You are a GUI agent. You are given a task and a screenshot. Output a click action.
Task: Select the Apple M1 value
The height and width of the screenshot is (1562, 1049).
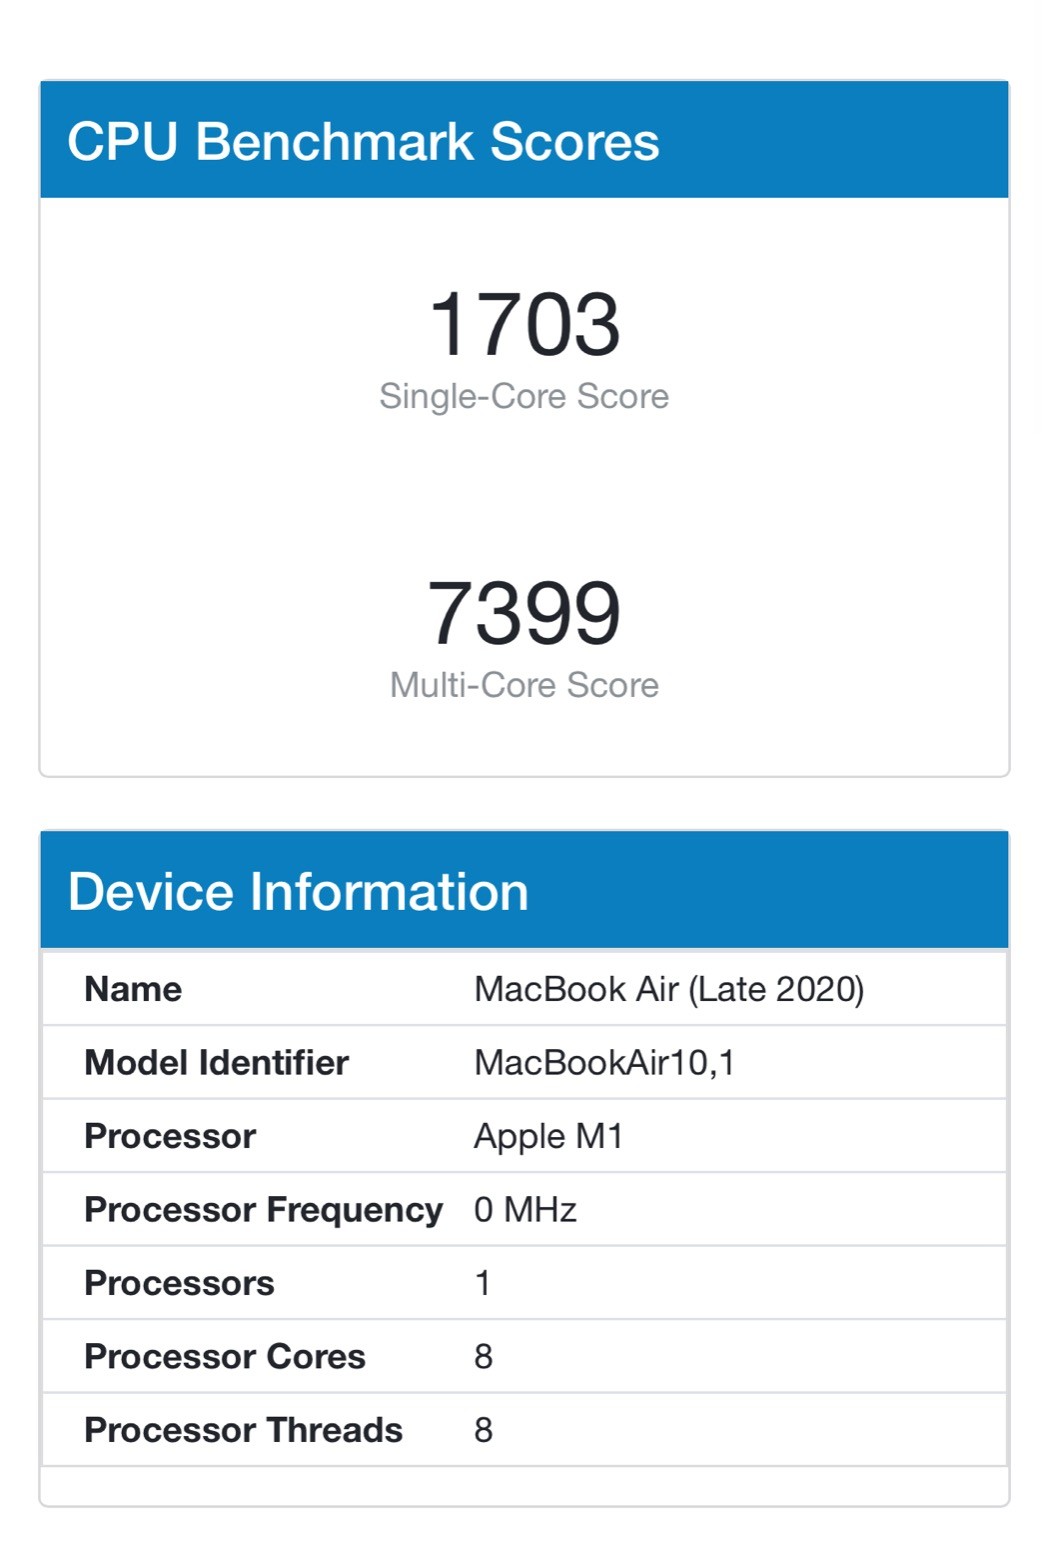point(548,1137)
